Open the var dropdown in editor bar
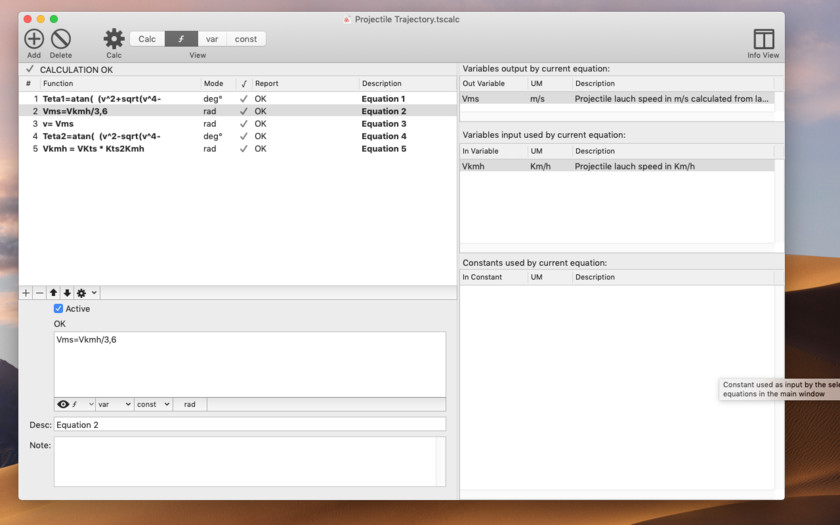The image size is (840, 525). pos(115,404)
